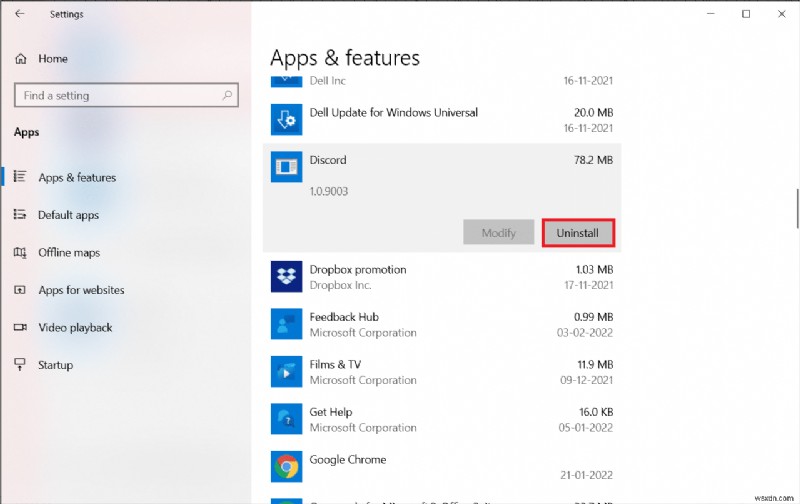Screen dimensions: 800x504
Task: Click the search magnifier icon
Action: coord(227,95)
